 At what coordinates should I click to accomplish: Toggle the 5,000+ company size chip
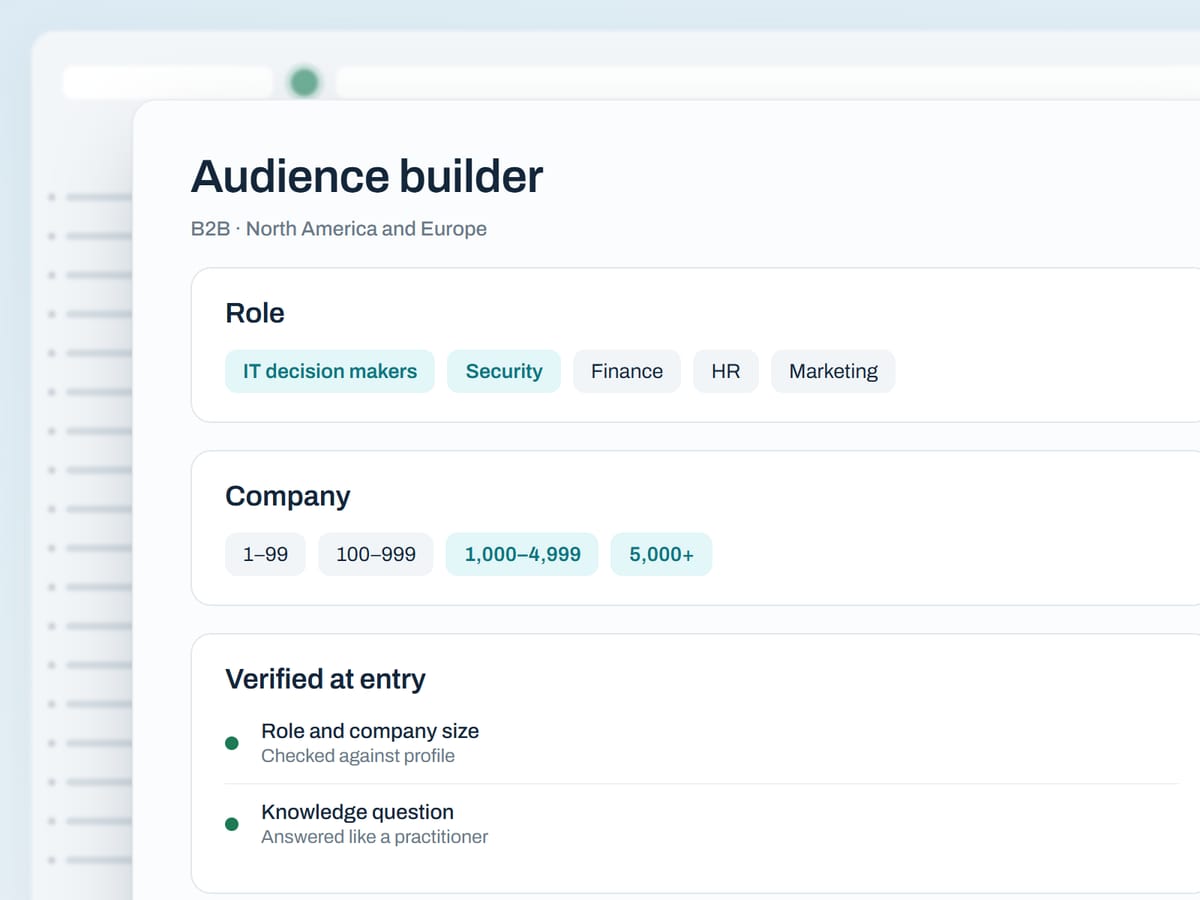(x=661, y=554)
